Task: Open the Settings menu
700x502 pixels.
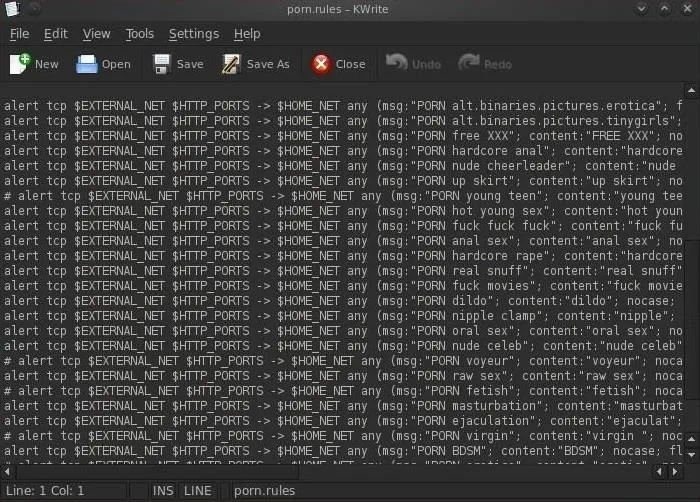Action: click(194, 34)
